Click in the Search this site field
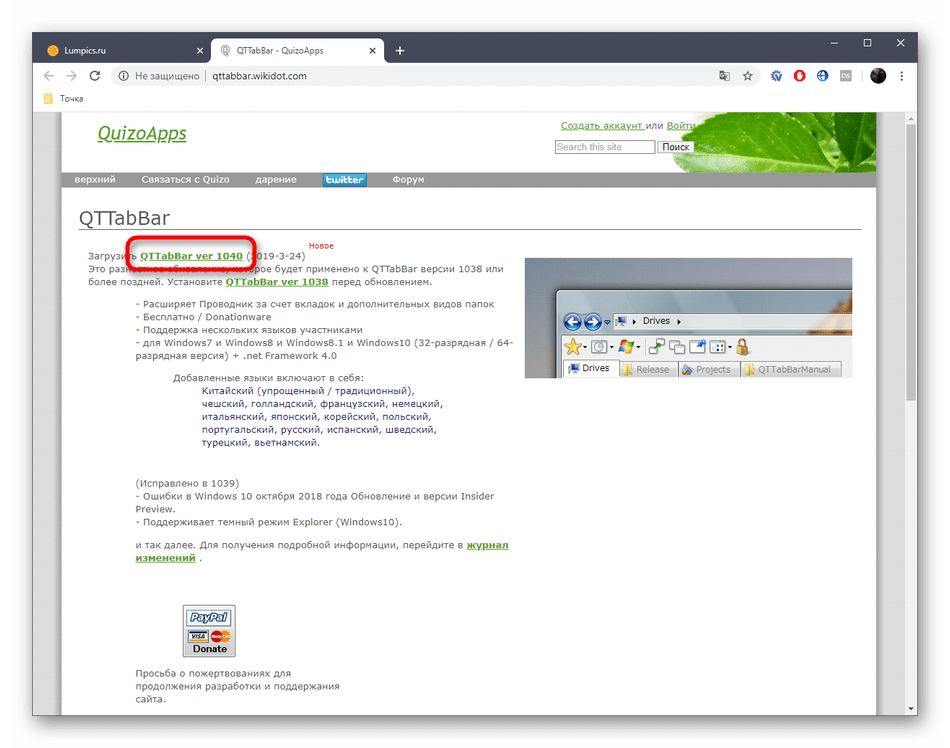The height and width of the screenshot is (748, 950). click(x=604, y=147)
